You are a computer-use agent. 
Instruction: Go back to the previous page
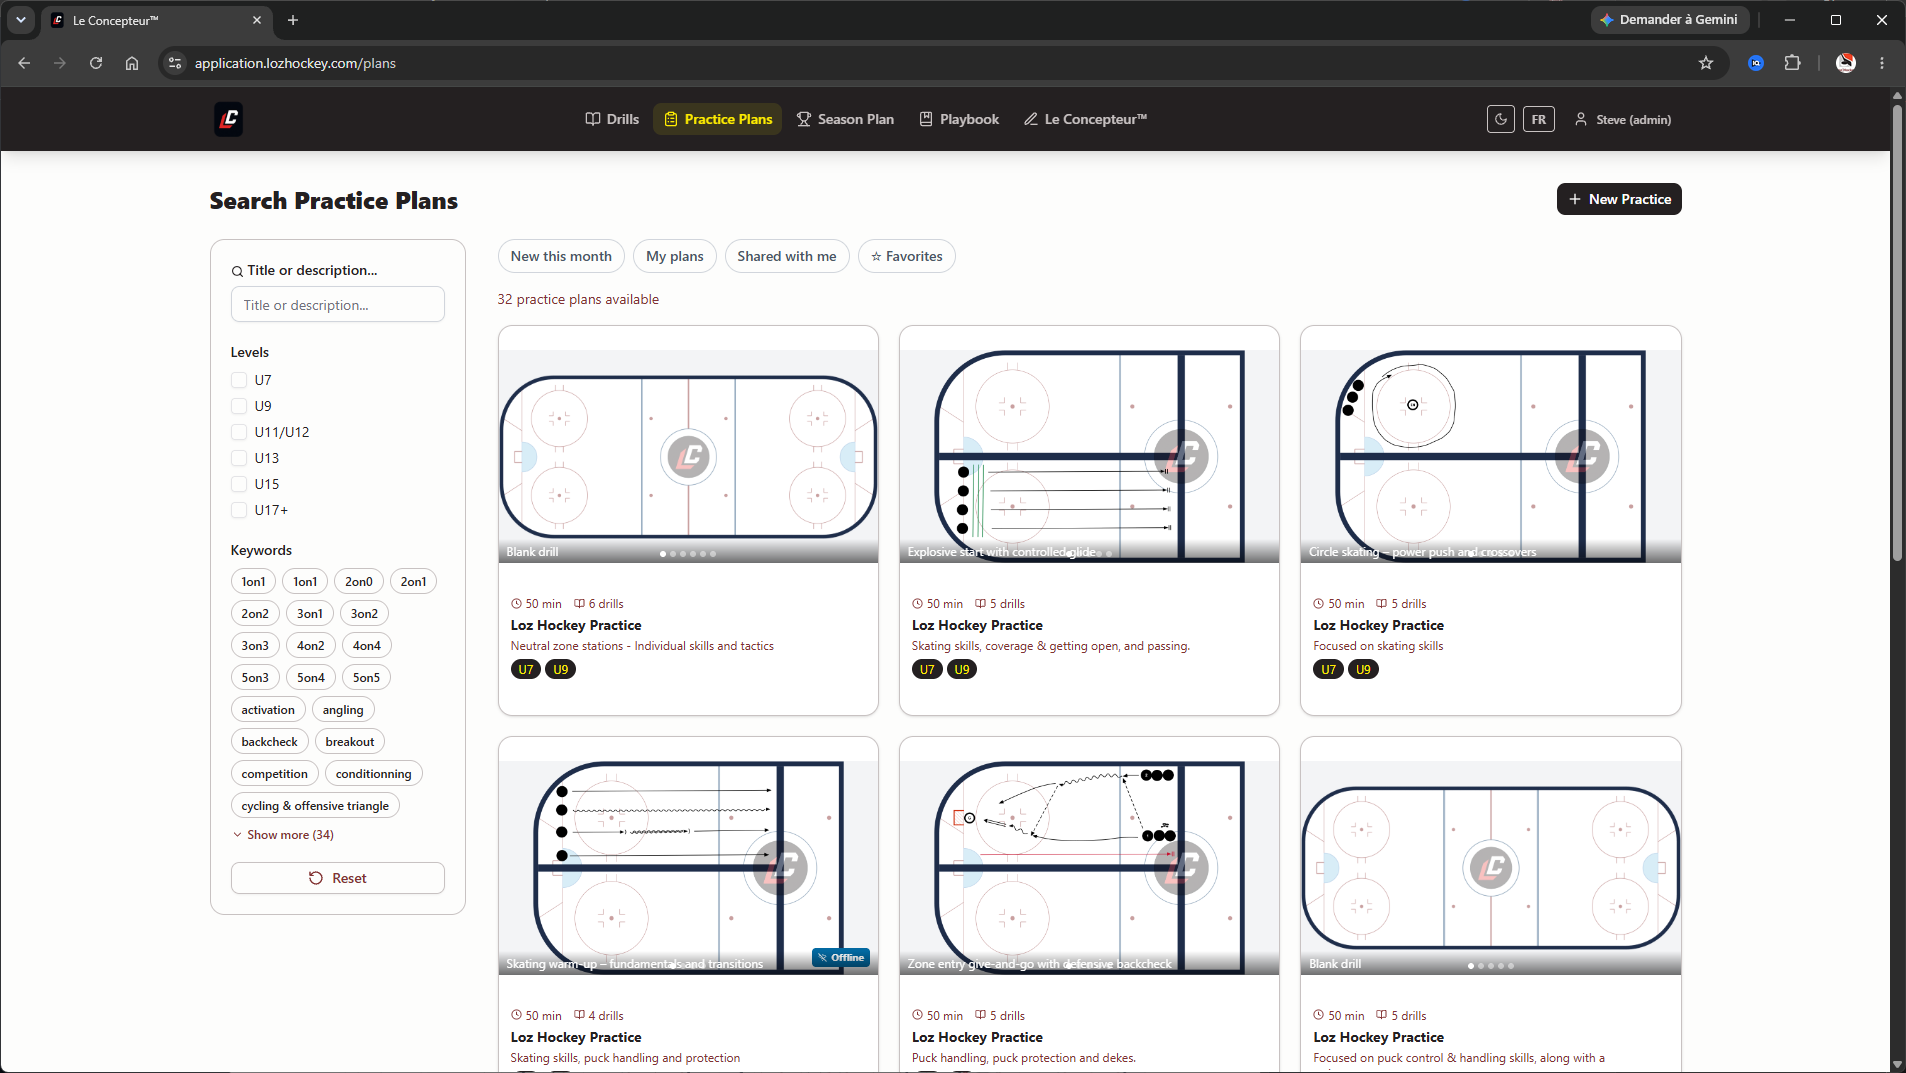click(24, 63)
